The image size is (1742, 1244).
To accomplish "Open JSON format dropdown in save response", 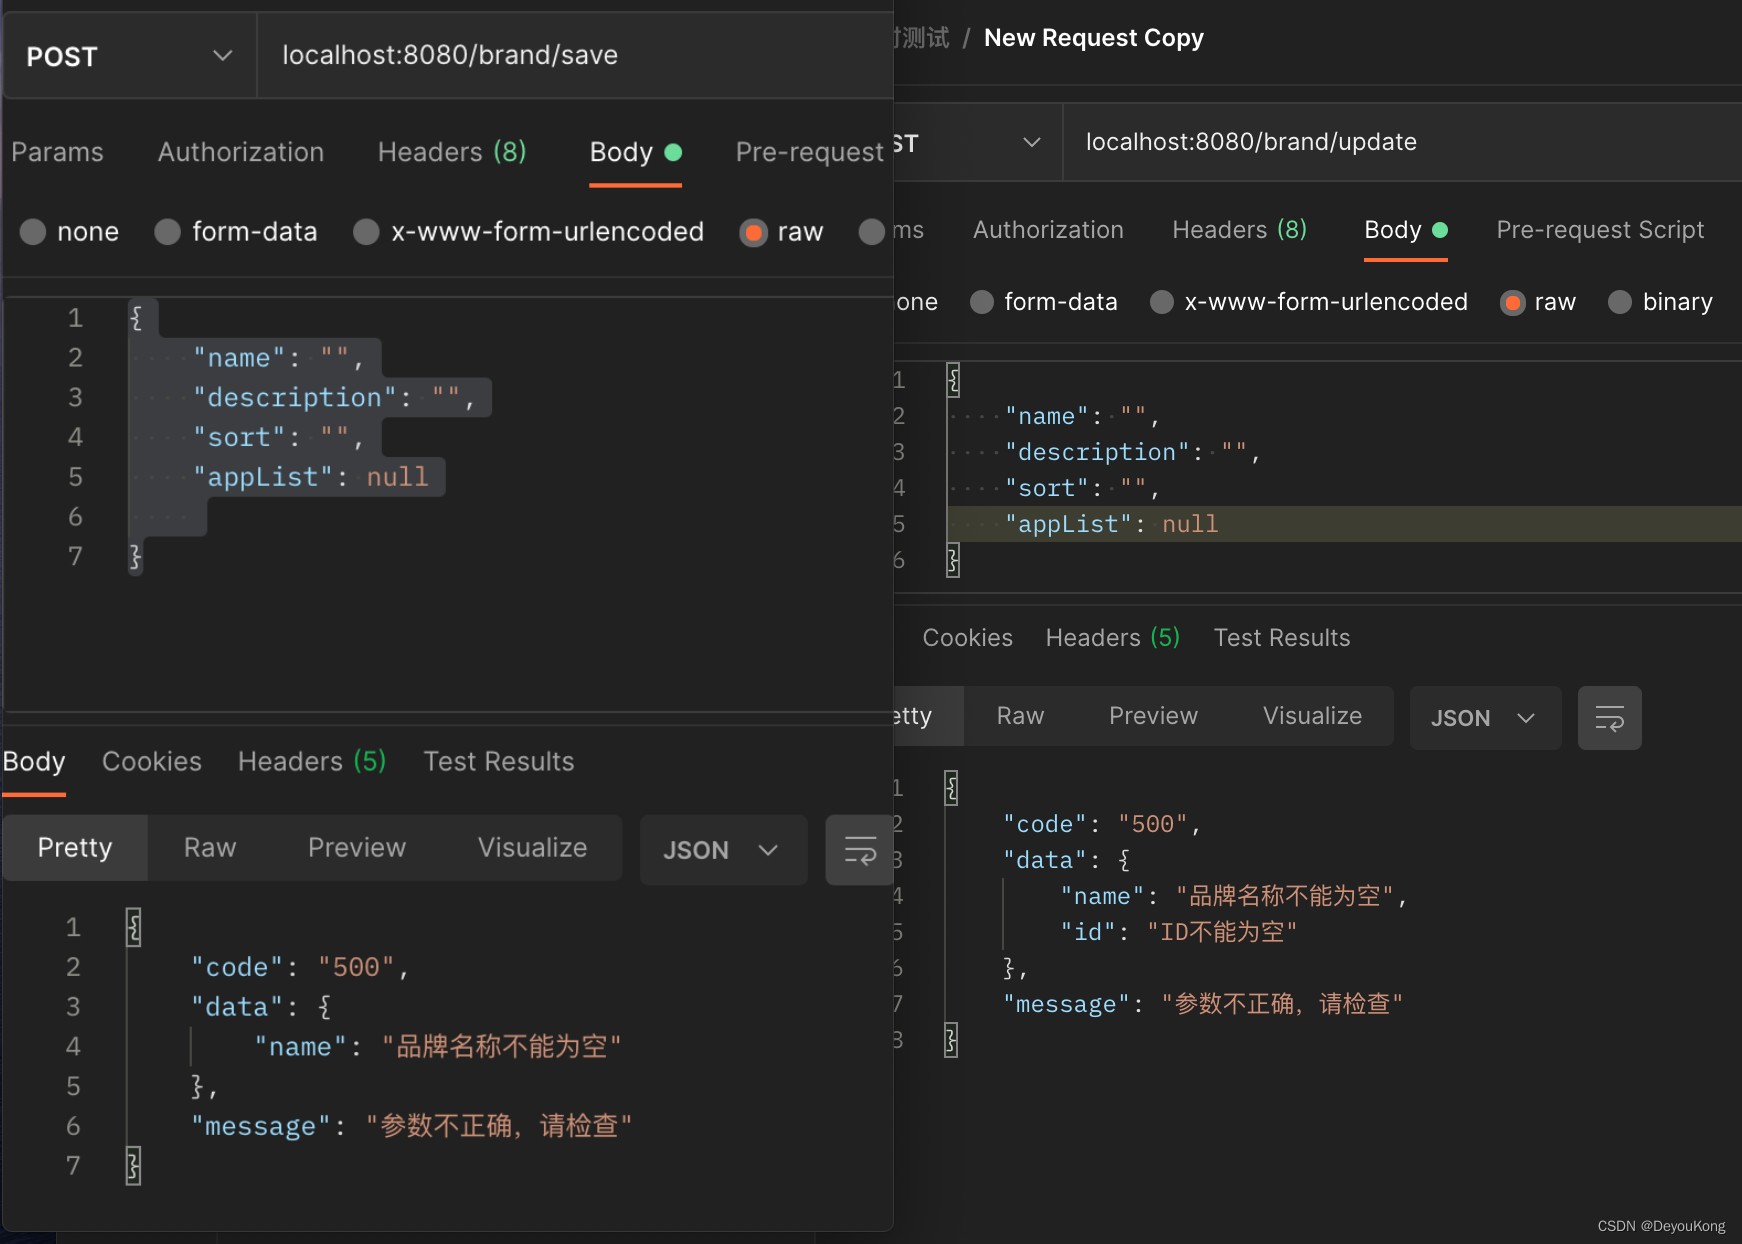I will click(722, 850).
